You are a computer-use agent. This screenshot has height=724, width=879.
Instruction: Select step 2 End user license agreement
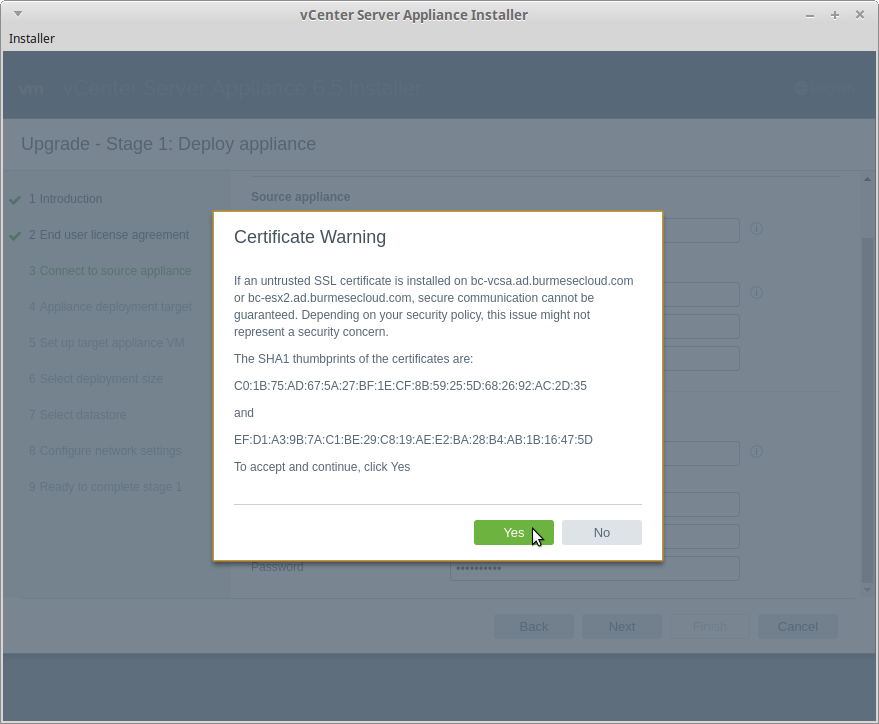click(109, 235)
